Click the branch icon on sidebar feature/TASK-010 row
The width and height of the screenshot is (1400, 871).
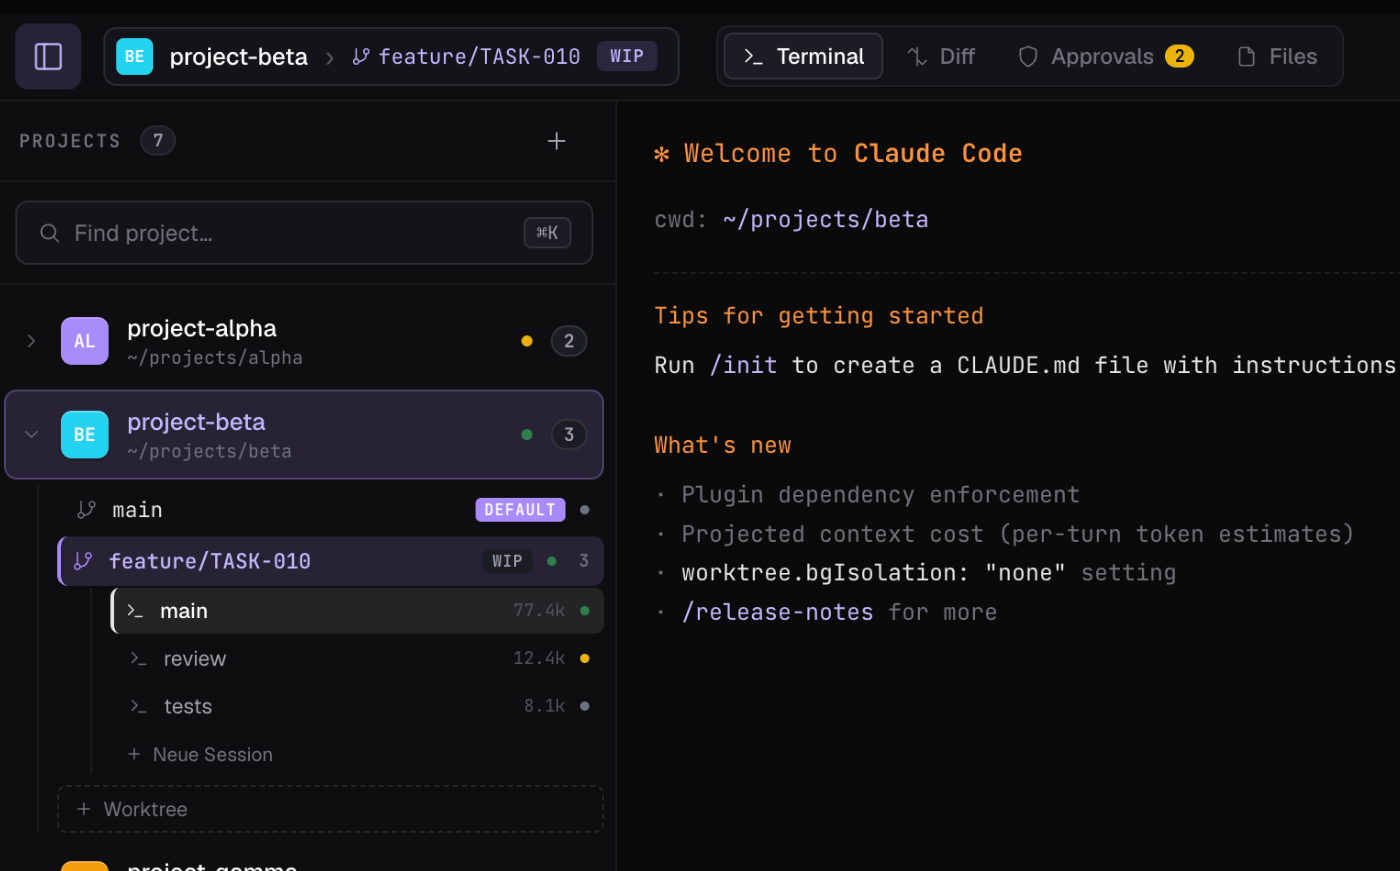click(84, 561)
